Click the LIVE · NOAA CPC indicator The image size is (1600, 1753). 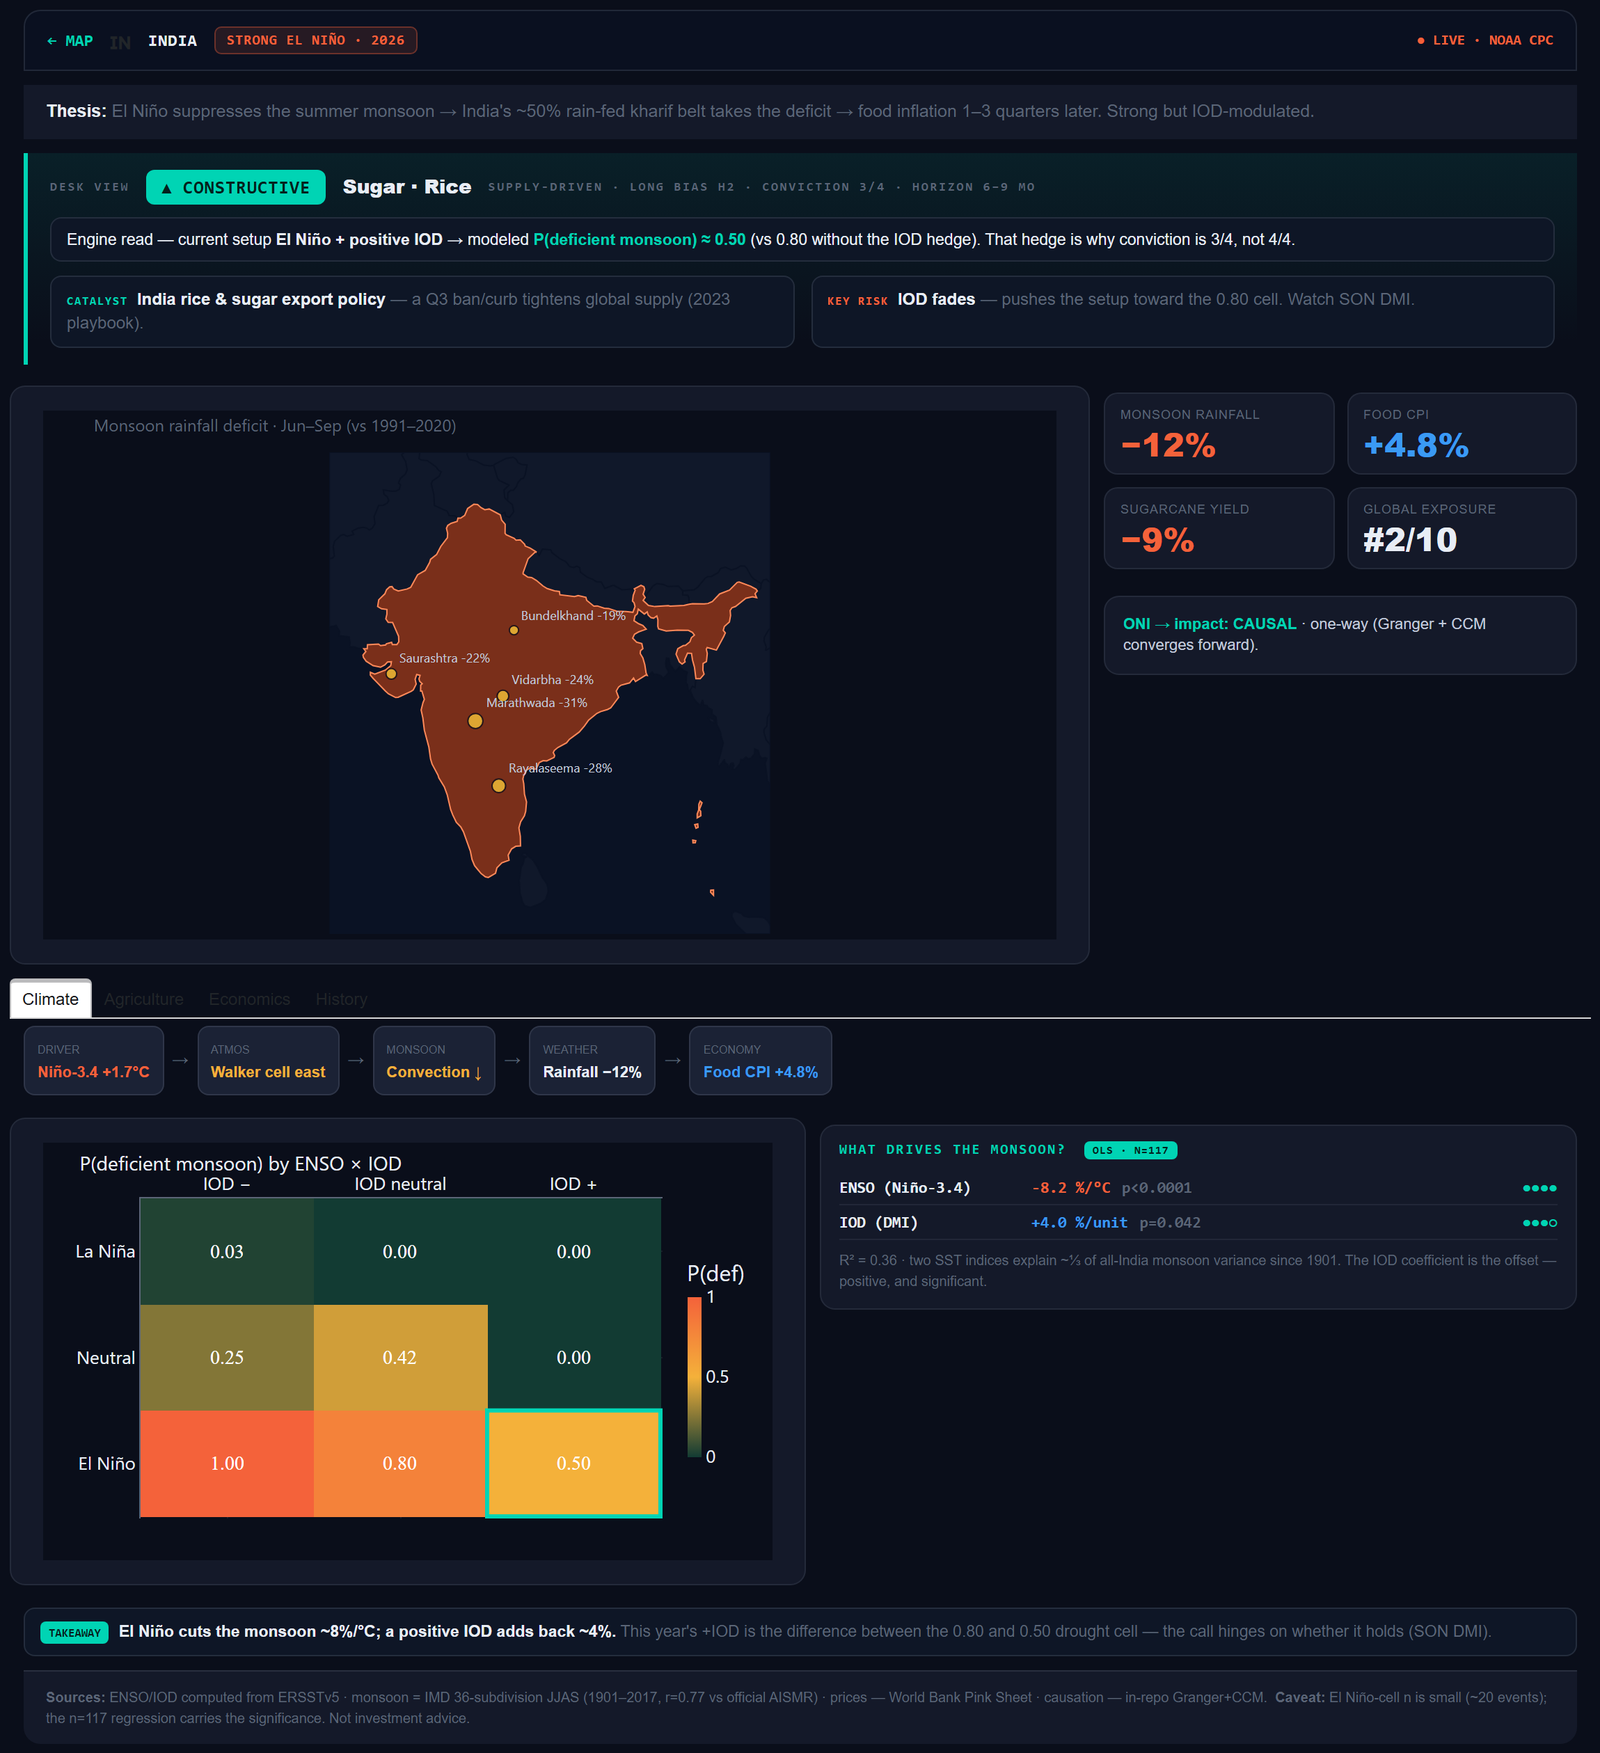pos(1485,41)
